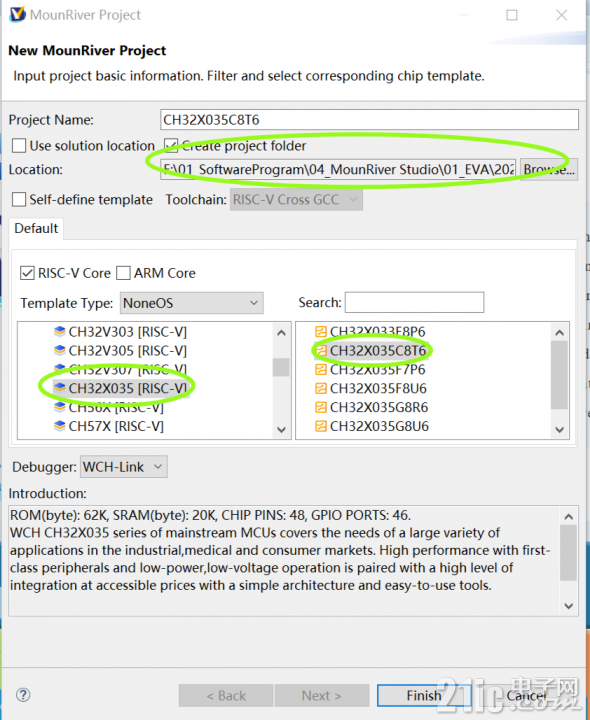Toggle the RISC-V Core checkbox

click(x=27, y=273)
